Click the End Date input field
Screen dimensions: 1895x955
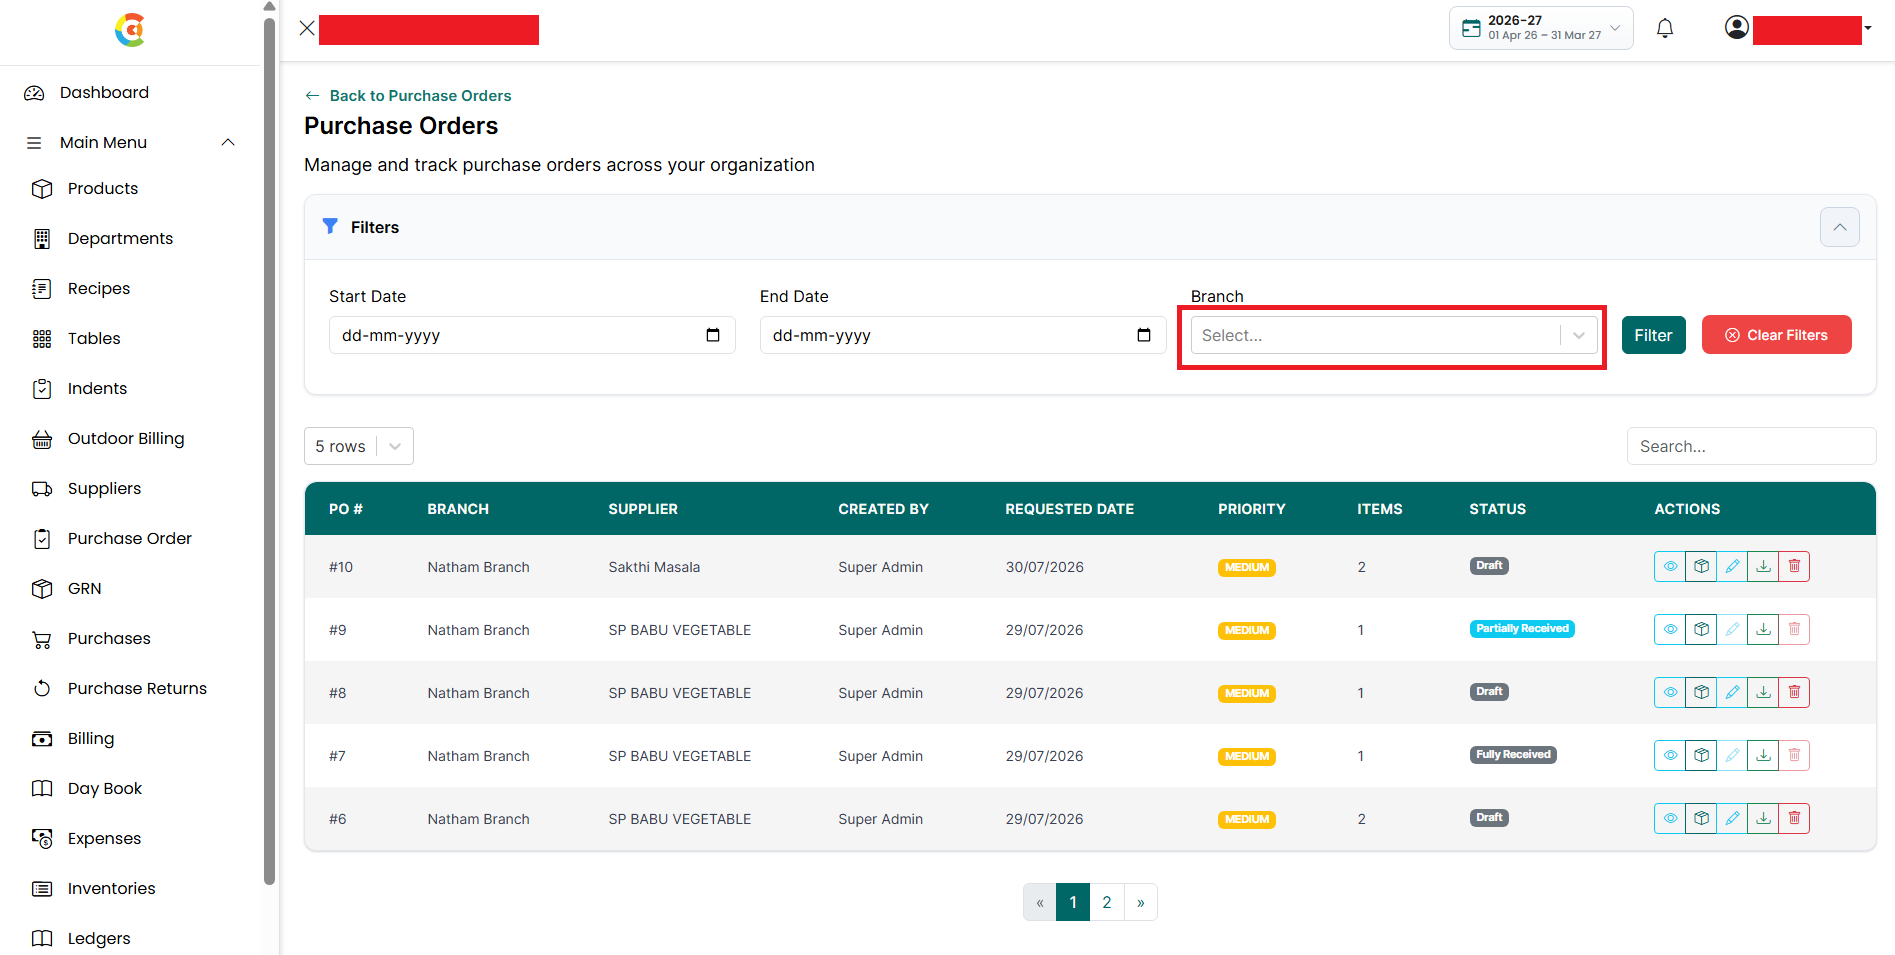(x=963, y=335)
